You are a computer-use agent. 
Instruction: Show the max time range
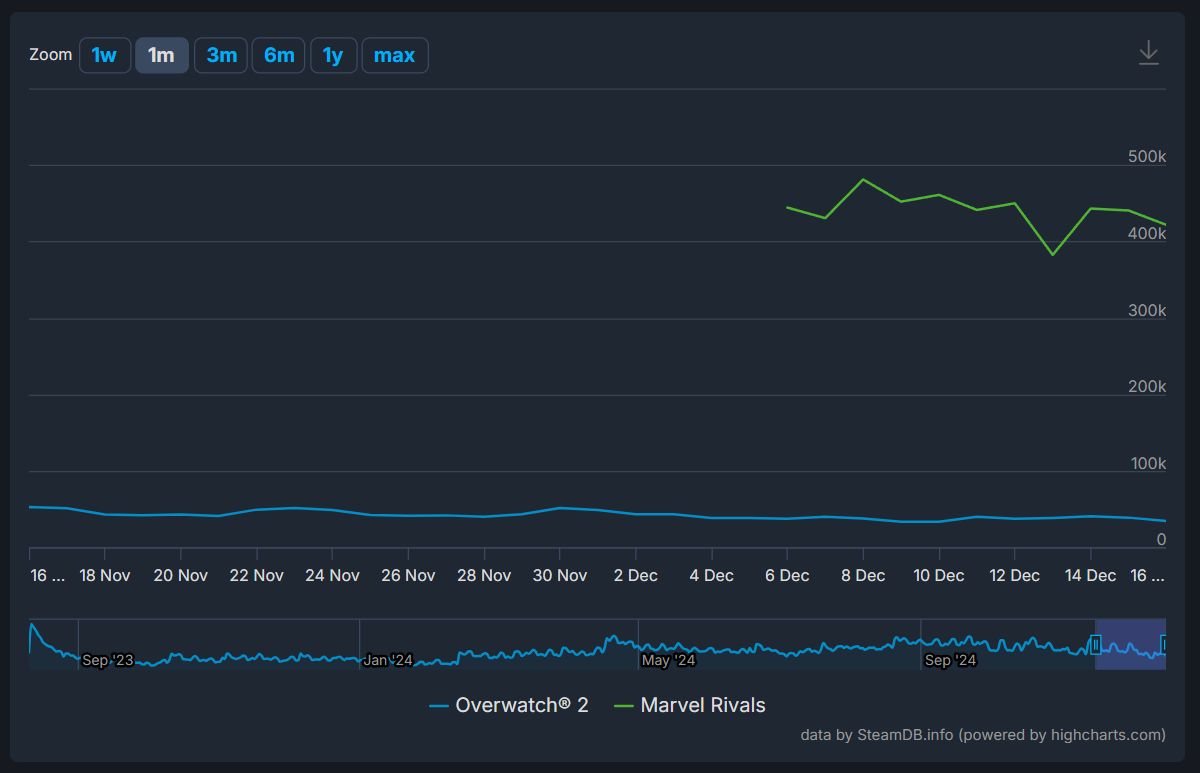pyautogui.click(x=394, y=56)
